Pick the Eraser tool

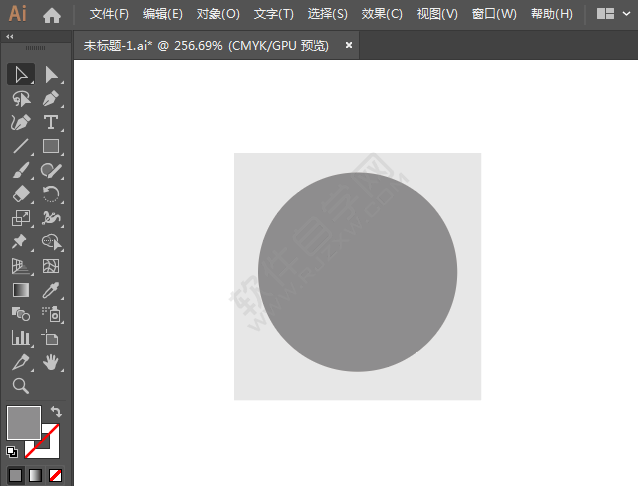coord(21,194)
